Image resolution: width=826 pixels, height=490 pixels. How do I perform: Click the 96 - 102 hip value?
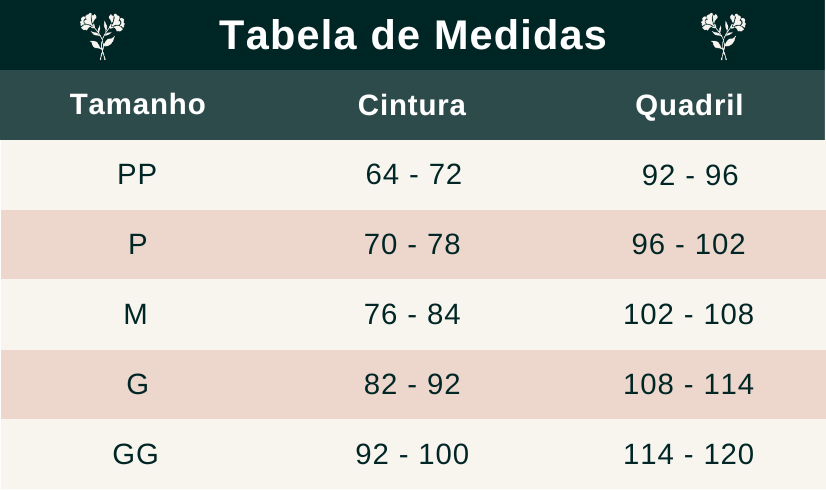[689, 244]
